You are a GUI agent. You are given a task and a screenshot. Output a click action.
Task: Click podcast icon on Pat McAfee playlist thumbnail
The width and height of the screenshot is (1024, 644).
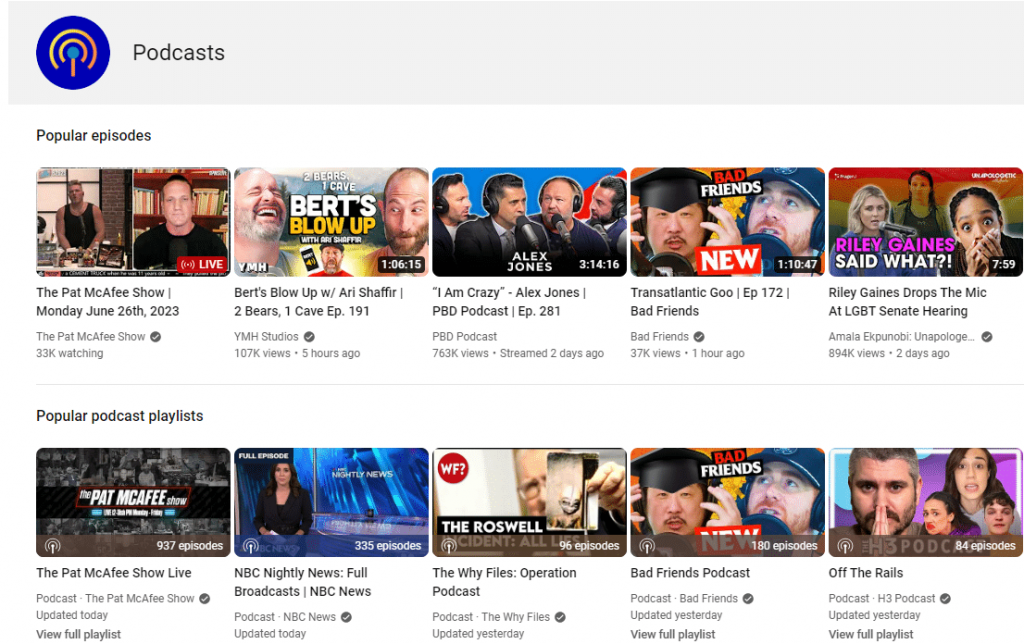tap(52, 545)
